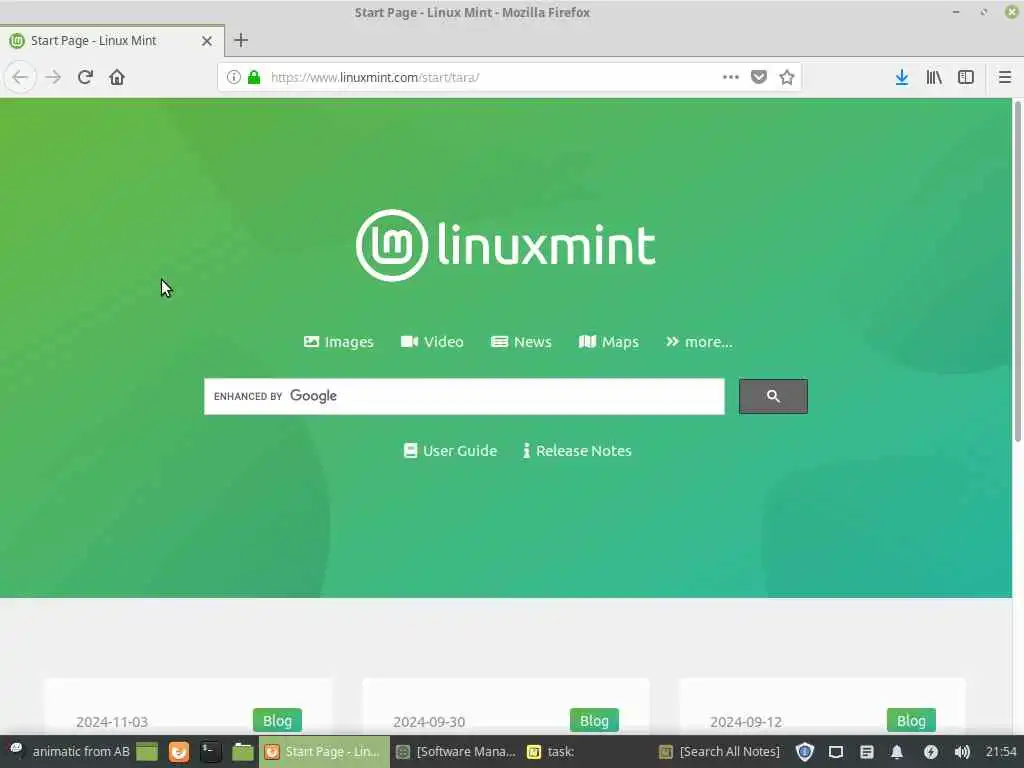
Task: Open the notifications bell icon
Action: click(897, 752)
